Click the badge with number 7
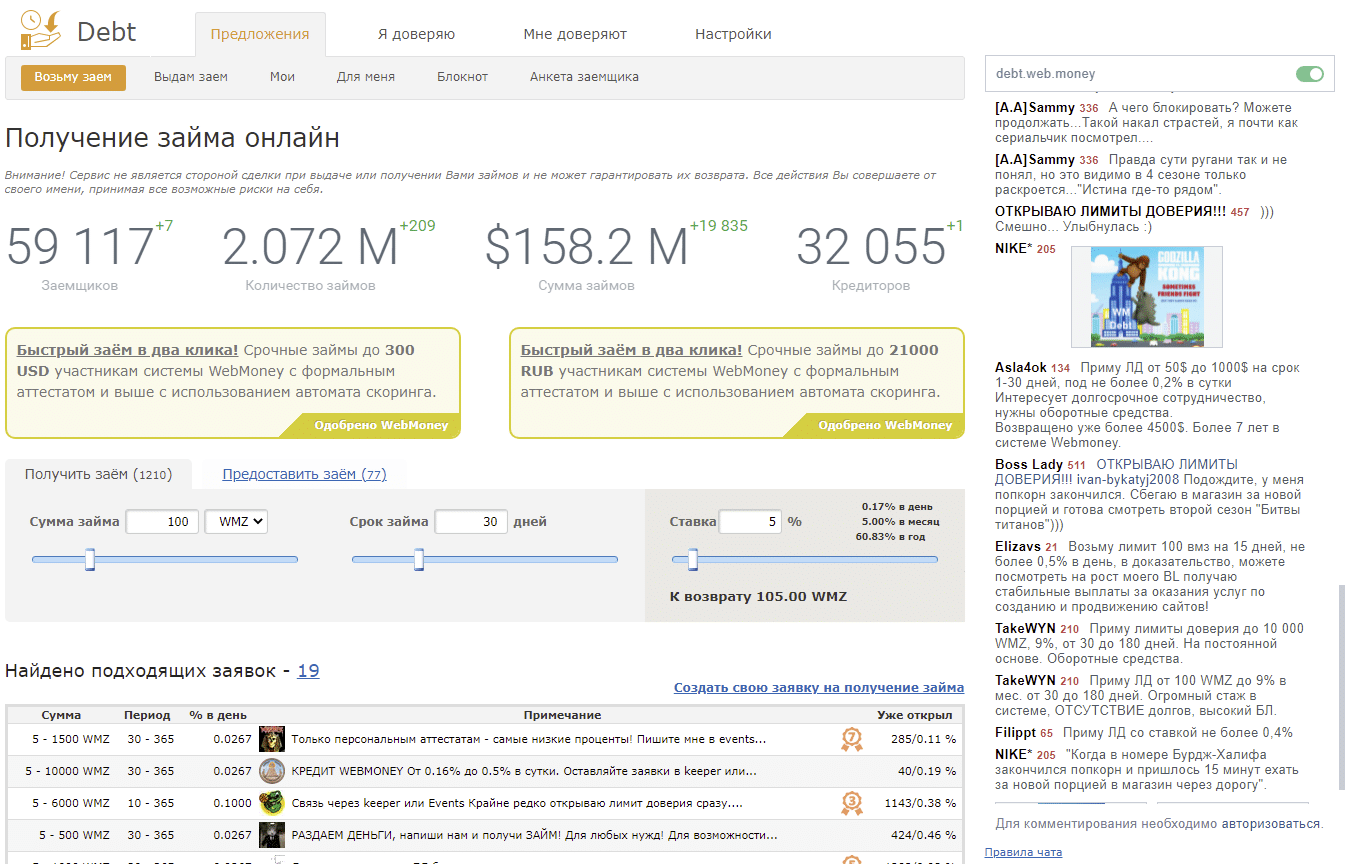The image size is (1346, 864). [851, 740]
